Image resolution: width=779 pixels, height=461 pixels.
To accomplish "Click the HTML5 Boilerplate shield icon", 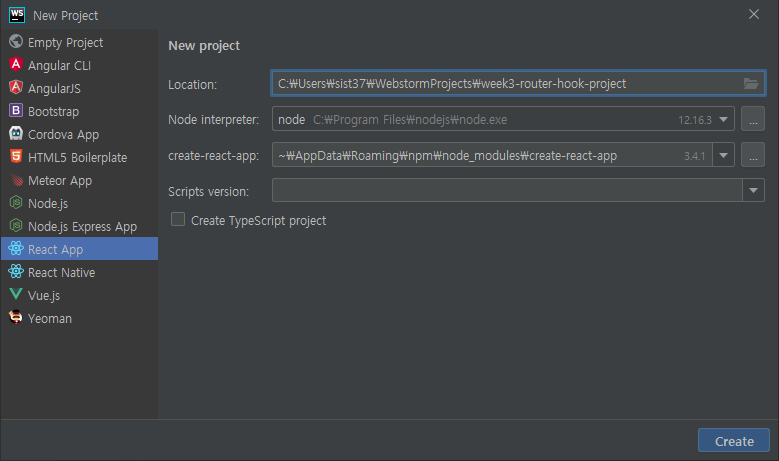I will click(16, 156).
